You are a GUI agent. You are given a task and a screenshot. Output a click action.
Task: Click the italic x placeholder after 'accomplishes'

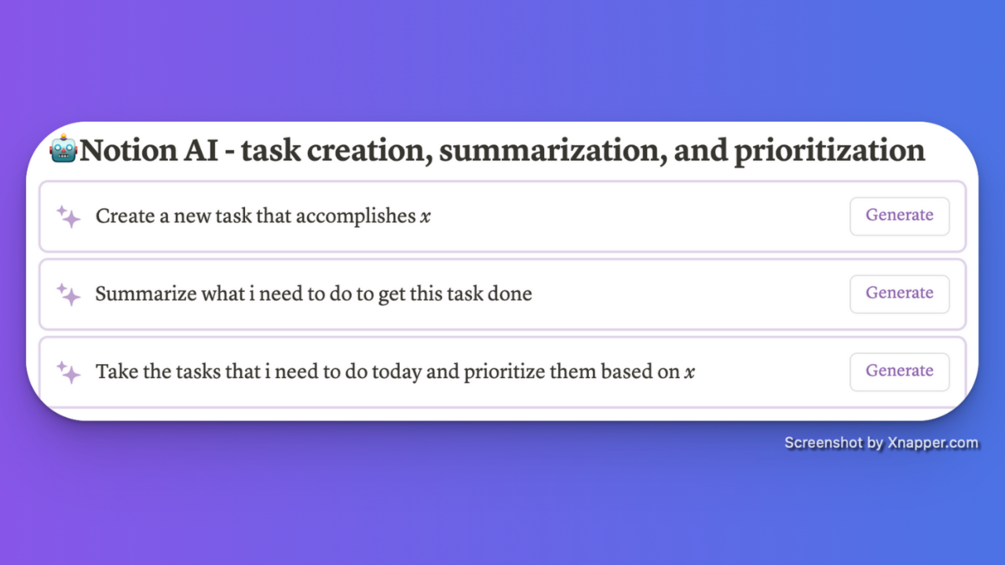[426, 217]
